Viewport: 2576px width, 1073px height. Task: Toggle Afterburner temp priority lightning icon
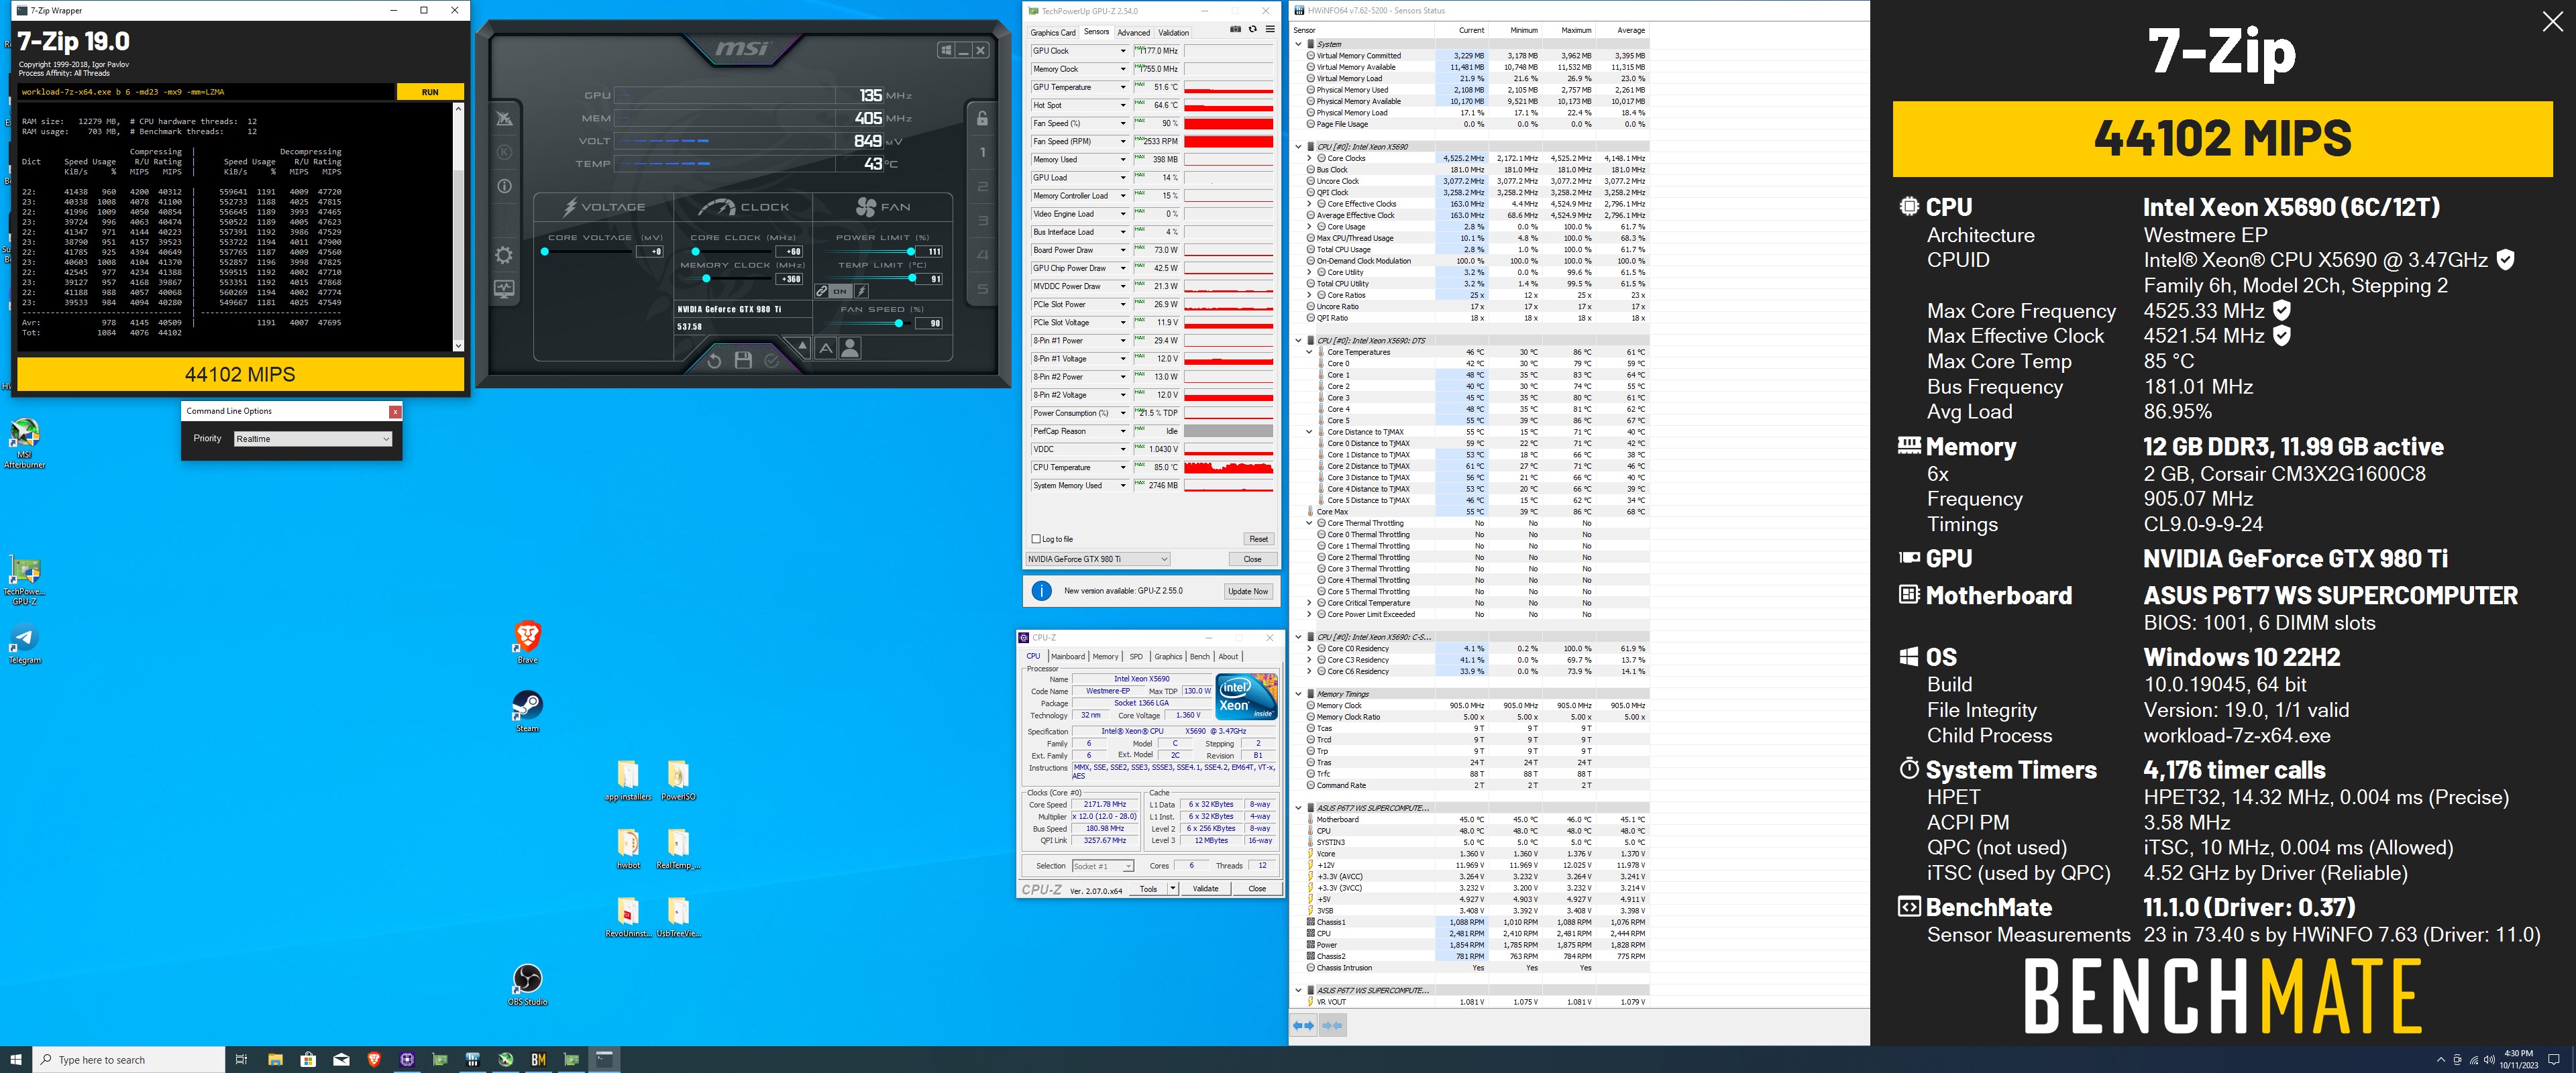(861, 291)
